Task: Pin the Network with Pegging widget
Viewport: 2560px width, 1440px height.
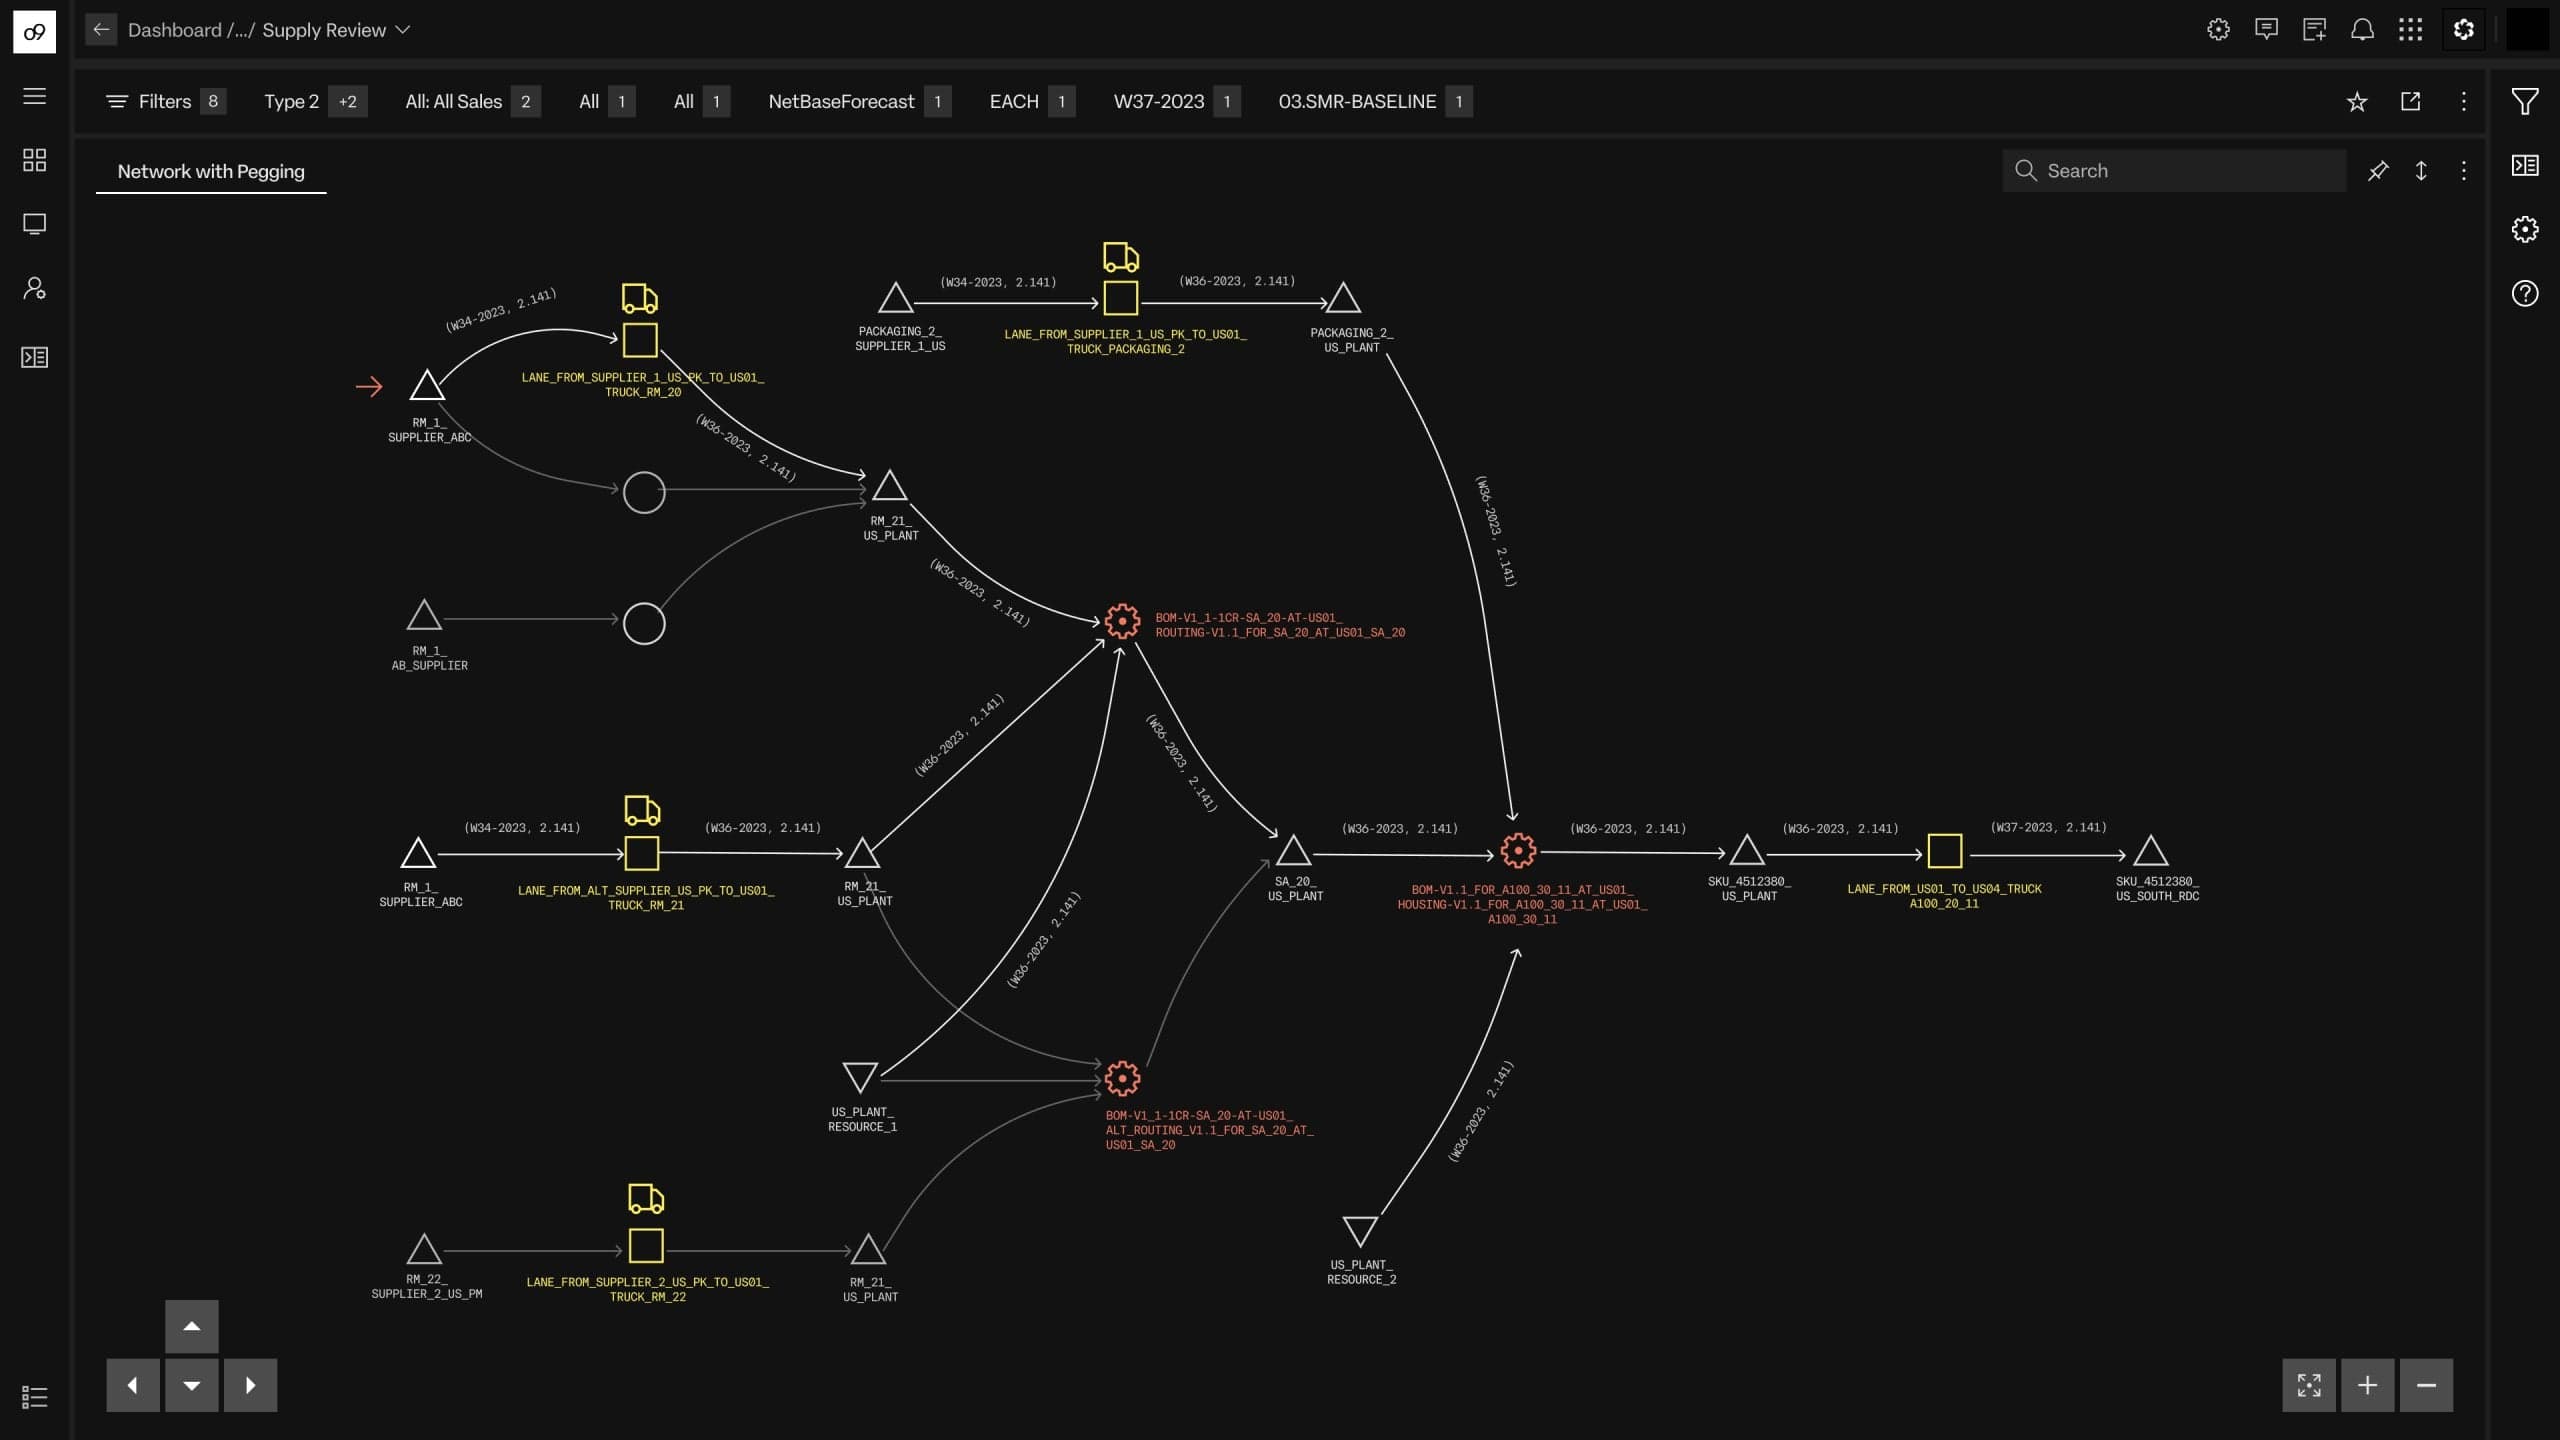Action: tap(2378, 171)
